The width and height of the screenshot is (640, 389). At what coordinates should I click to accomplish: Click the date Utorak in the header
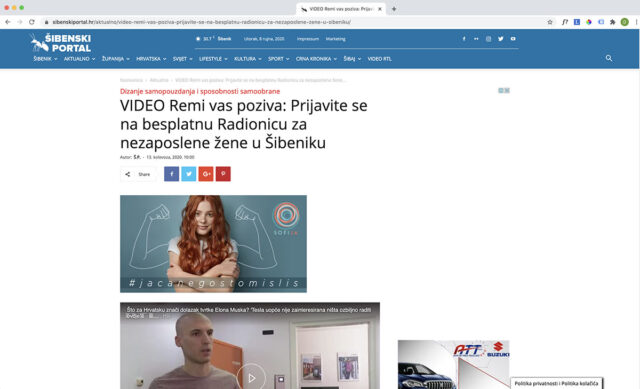pyautogui.click(x=264, y=39)
